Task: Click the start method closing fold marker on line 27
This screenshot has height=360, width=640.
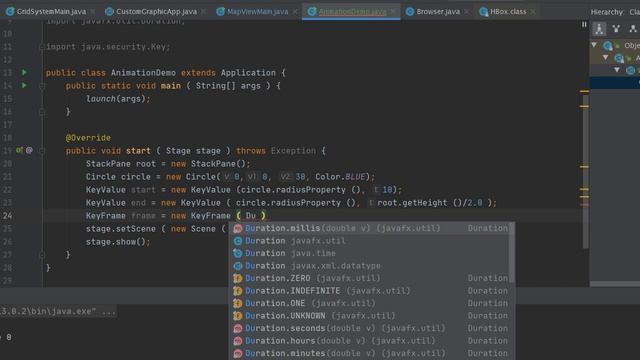Action: tap(42, 255)
